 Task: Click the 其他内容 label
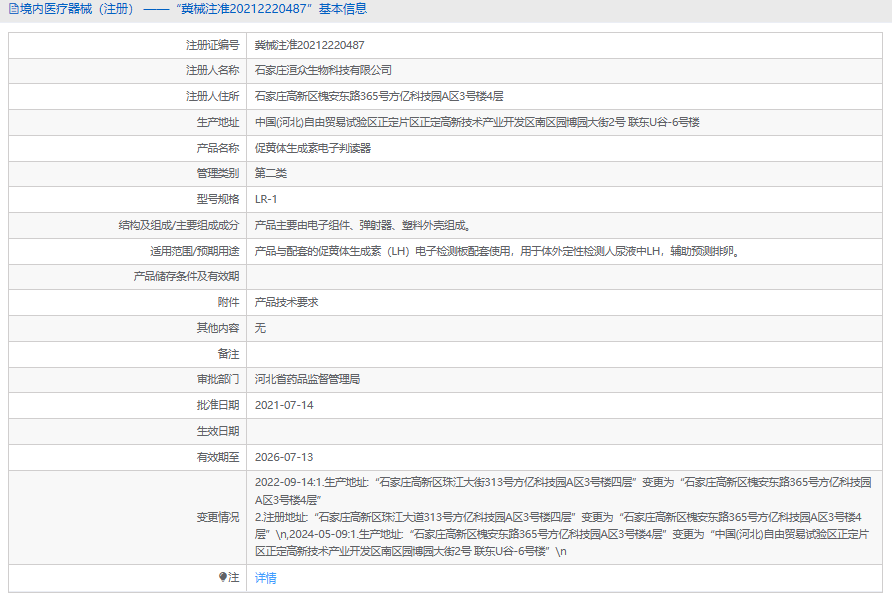[x=218, y=328]
